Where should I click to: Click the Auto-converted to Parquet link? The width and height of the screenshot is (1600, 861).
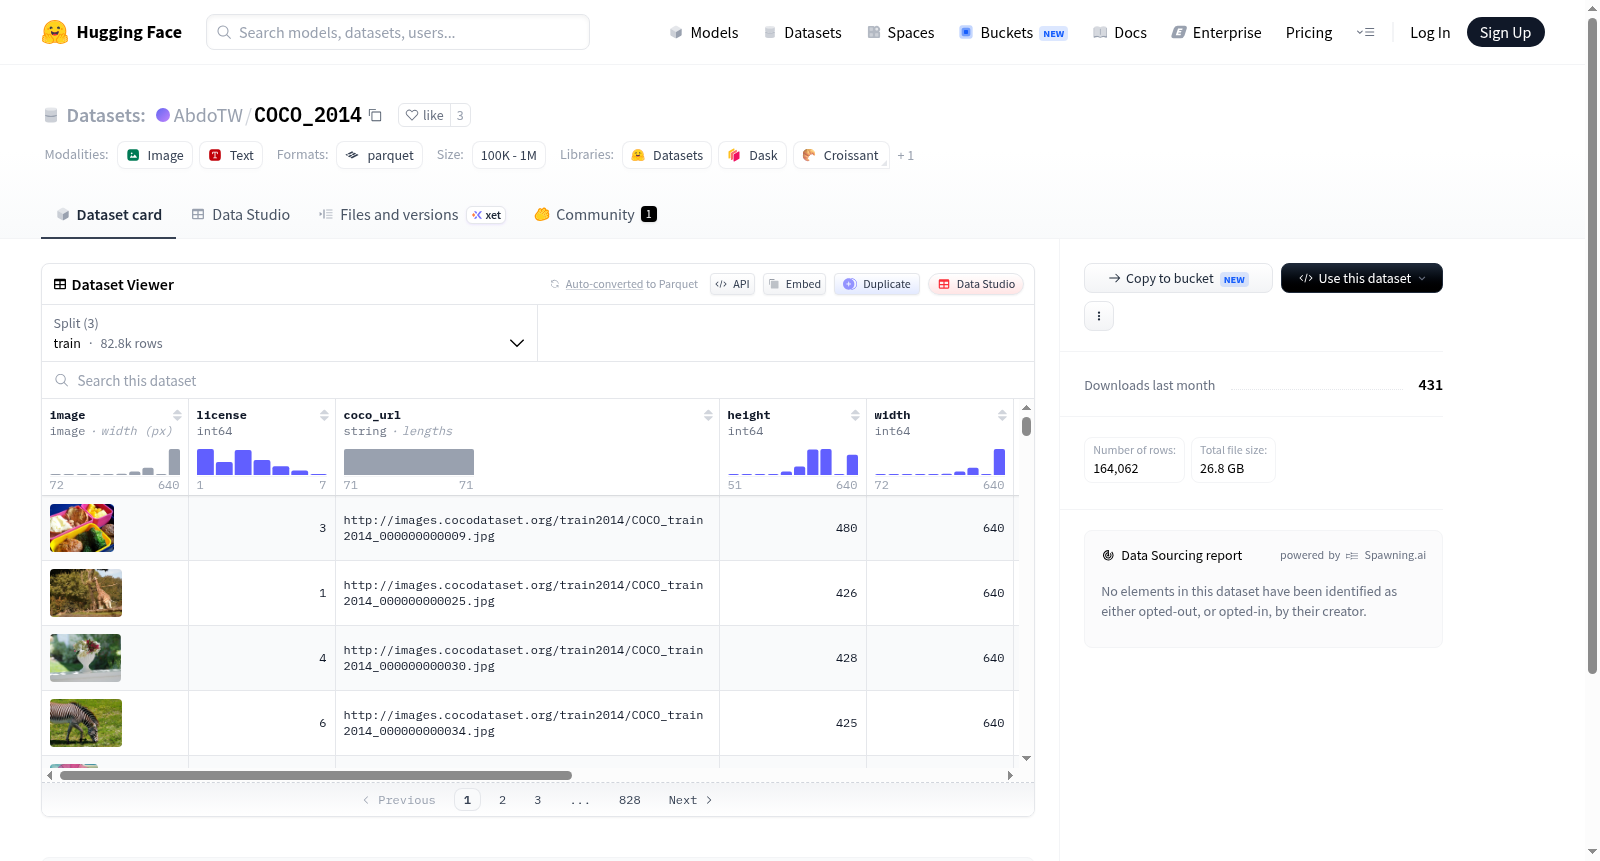631,284
